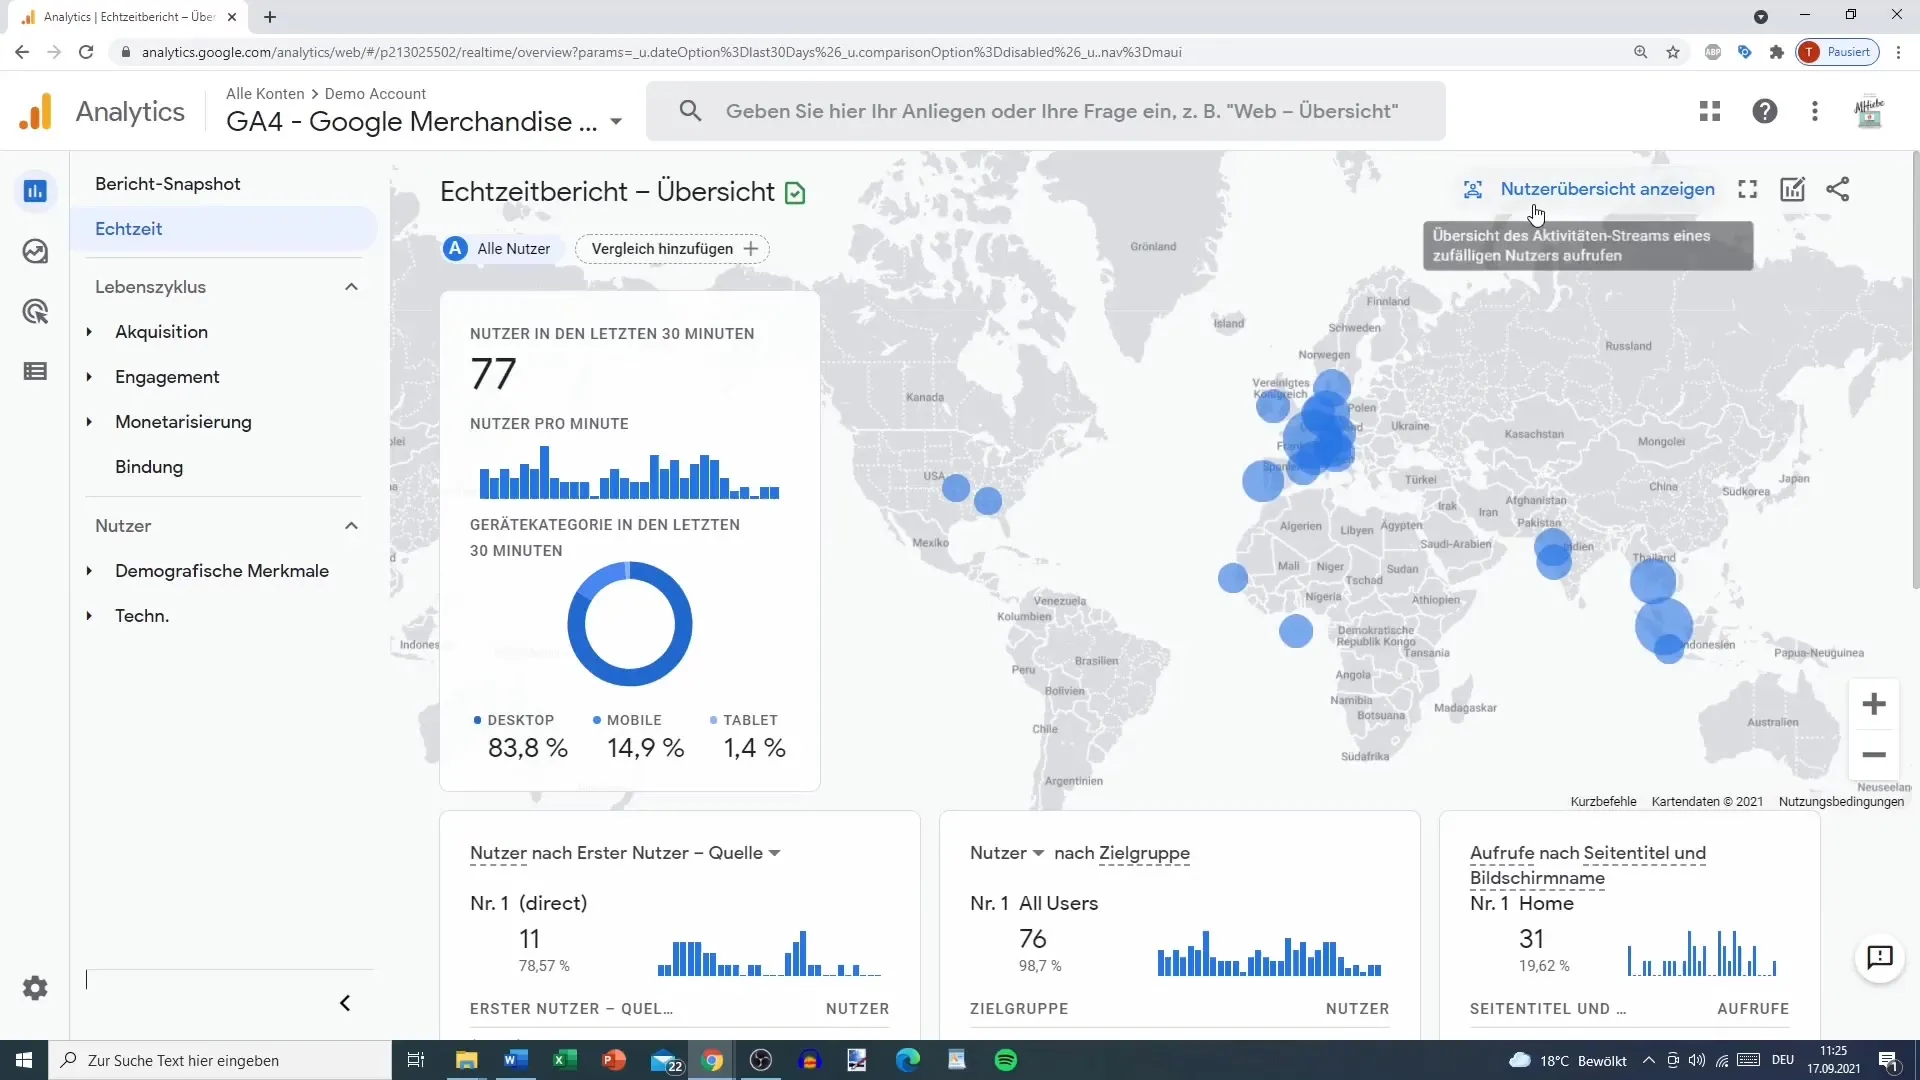Switch to the Analytics browser tab
Image resolution: width=1920 pixels, height=1080 pixels.
(x=129, y=17)
